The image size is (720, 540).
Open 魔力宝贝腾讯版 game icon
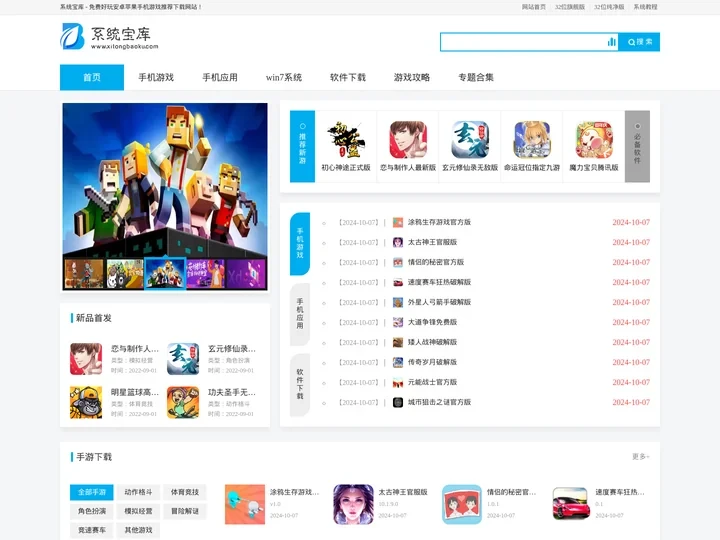click(x=594, y=140)
